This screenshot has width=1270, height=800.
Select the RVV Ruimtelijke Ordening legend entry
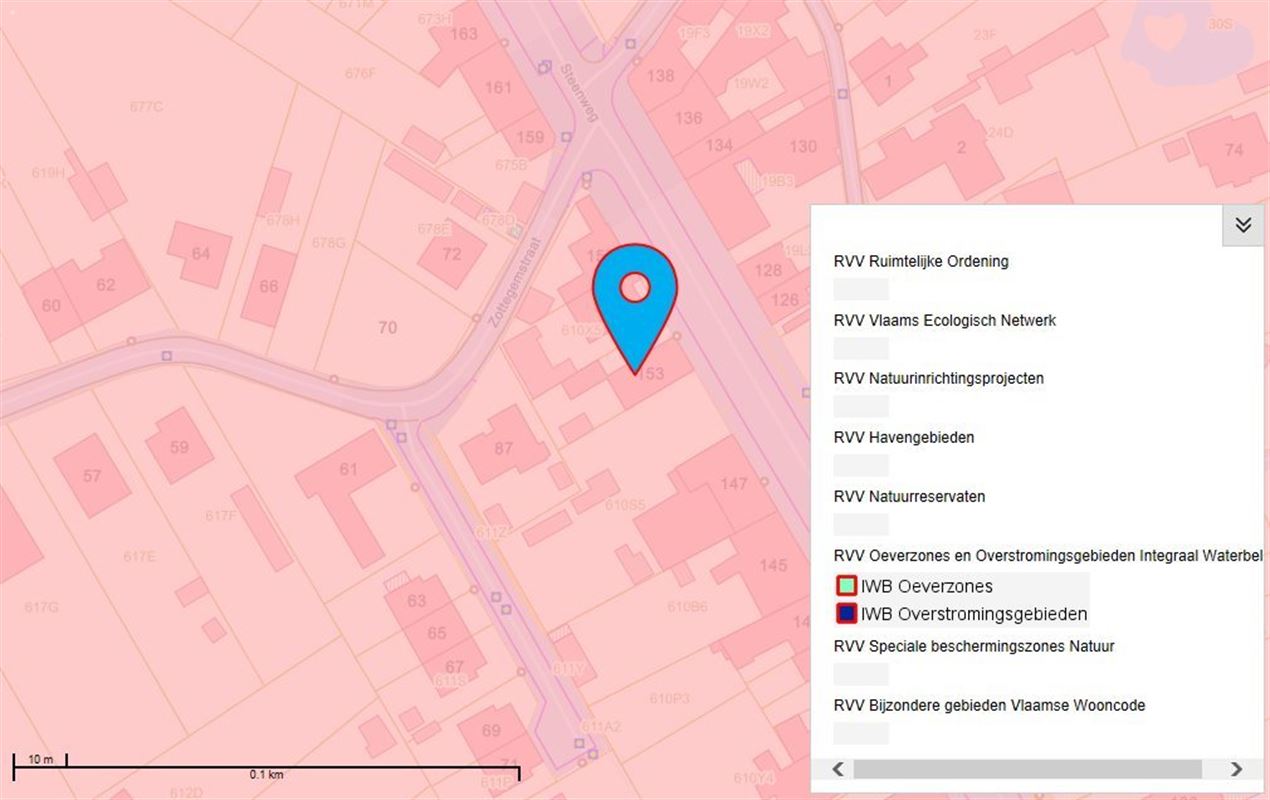921,262
